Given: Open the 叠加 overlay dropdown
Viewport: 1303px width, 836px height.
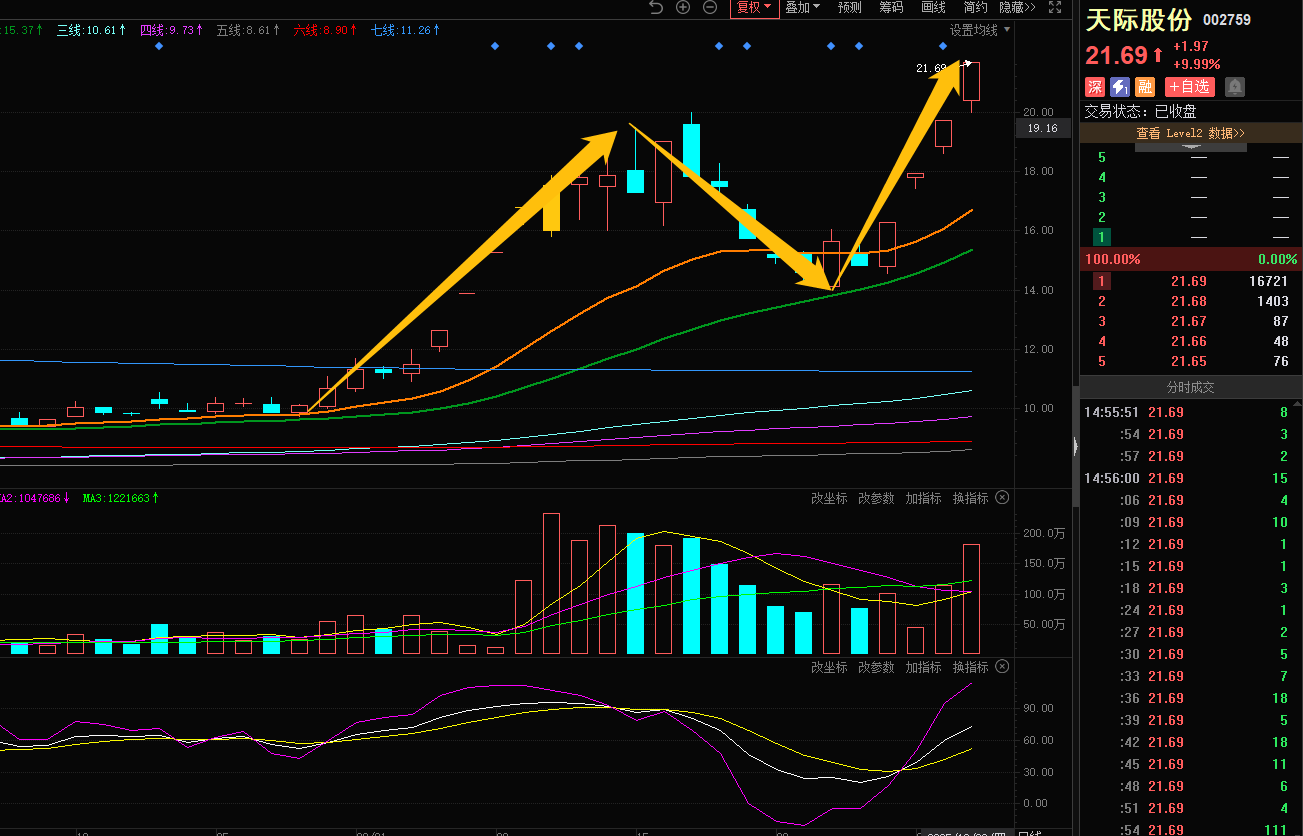Looking at the screenshot, I should tap(802, 7).
